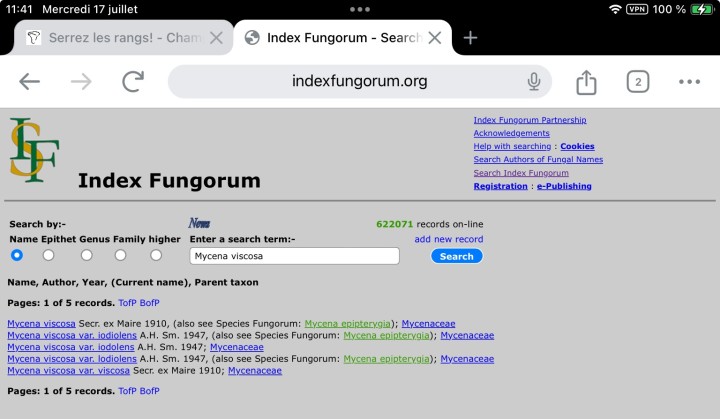The image size is (720, 419).
Task: Click the search term input field
Action: (294, 256)
